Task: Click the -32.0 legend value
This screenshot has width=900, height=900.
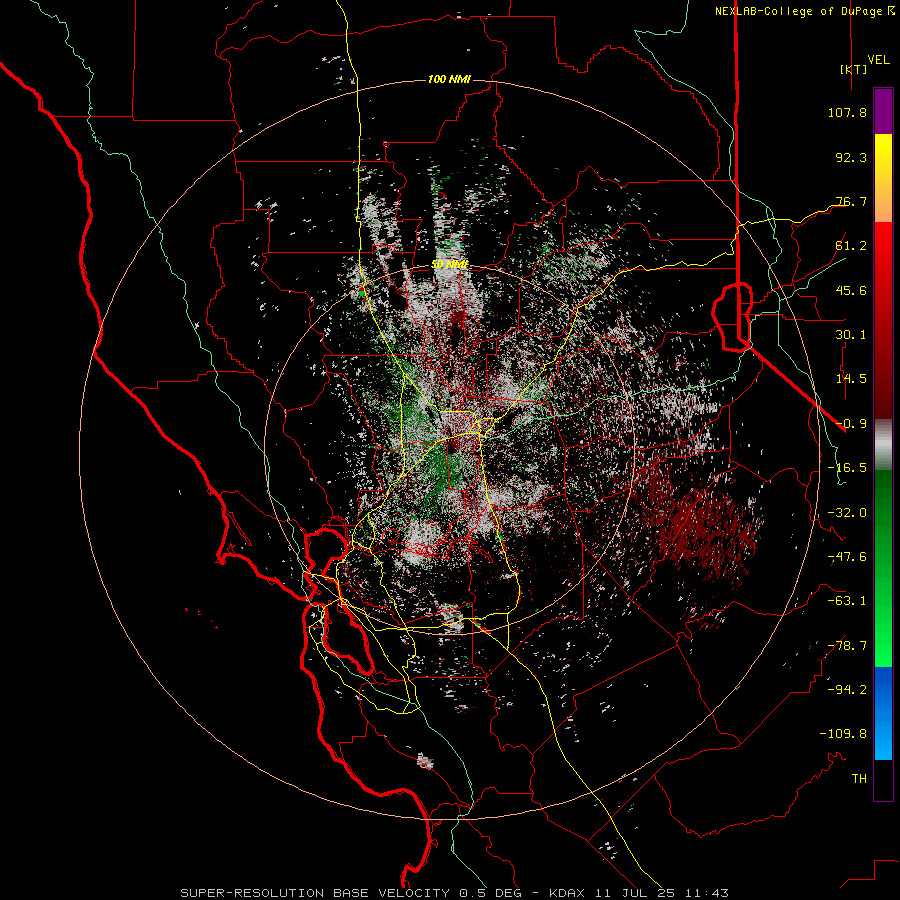Action: (x=847, y=513)
